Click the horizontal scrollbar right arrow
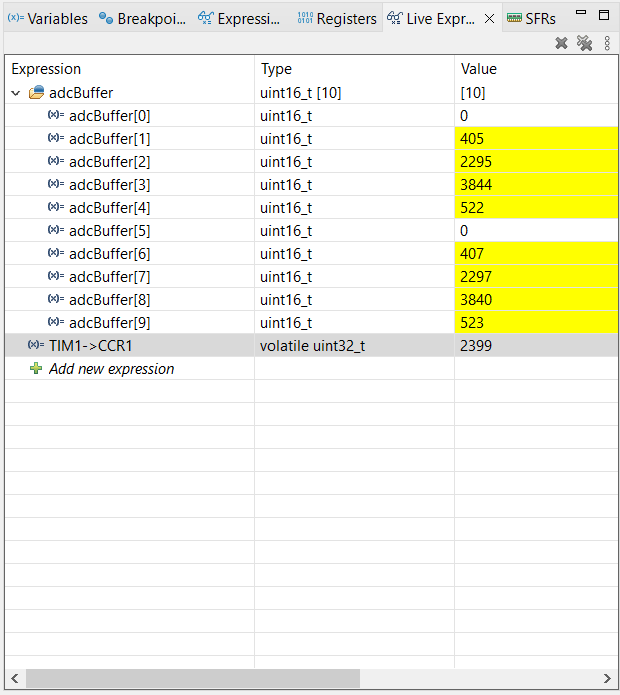Image resolution: width=620 pixels, height=695 pixels. click(x=607, y=678)
